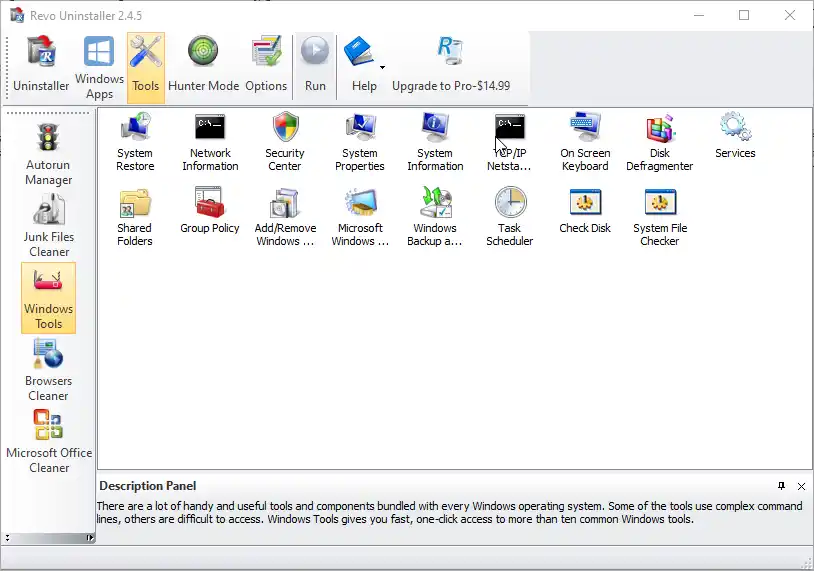The height and width of the screenshot is (571, 814).
Task: Select the Tools toolbar button
Action: [x=145, y=67]
